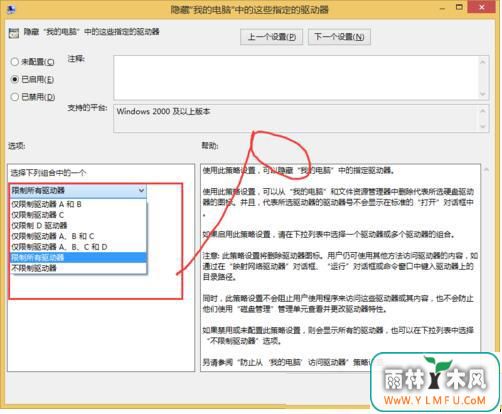
Task: Click the policy setting icon beside the title
Action: pos(14,33)
